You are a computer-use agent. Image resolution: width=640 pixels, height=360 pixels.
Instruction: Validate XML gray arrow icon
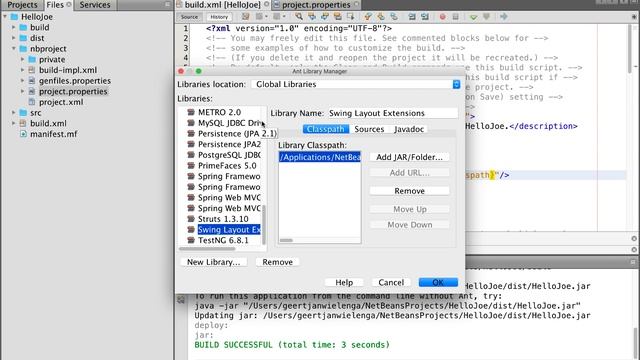(486, 17)
